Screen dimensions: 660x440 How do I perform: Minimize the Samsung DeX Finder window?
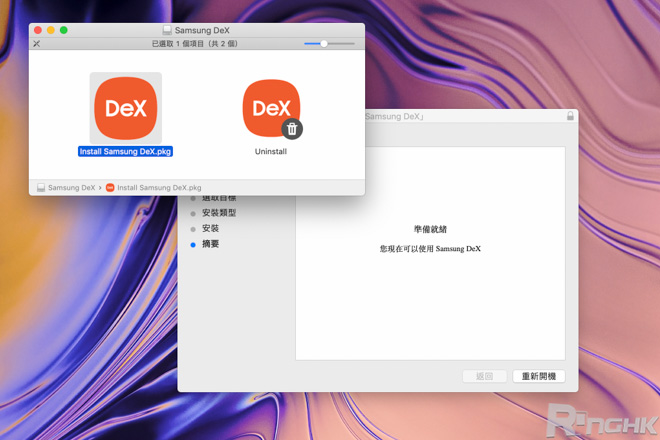pyautogui.click(x=51, y=30)
